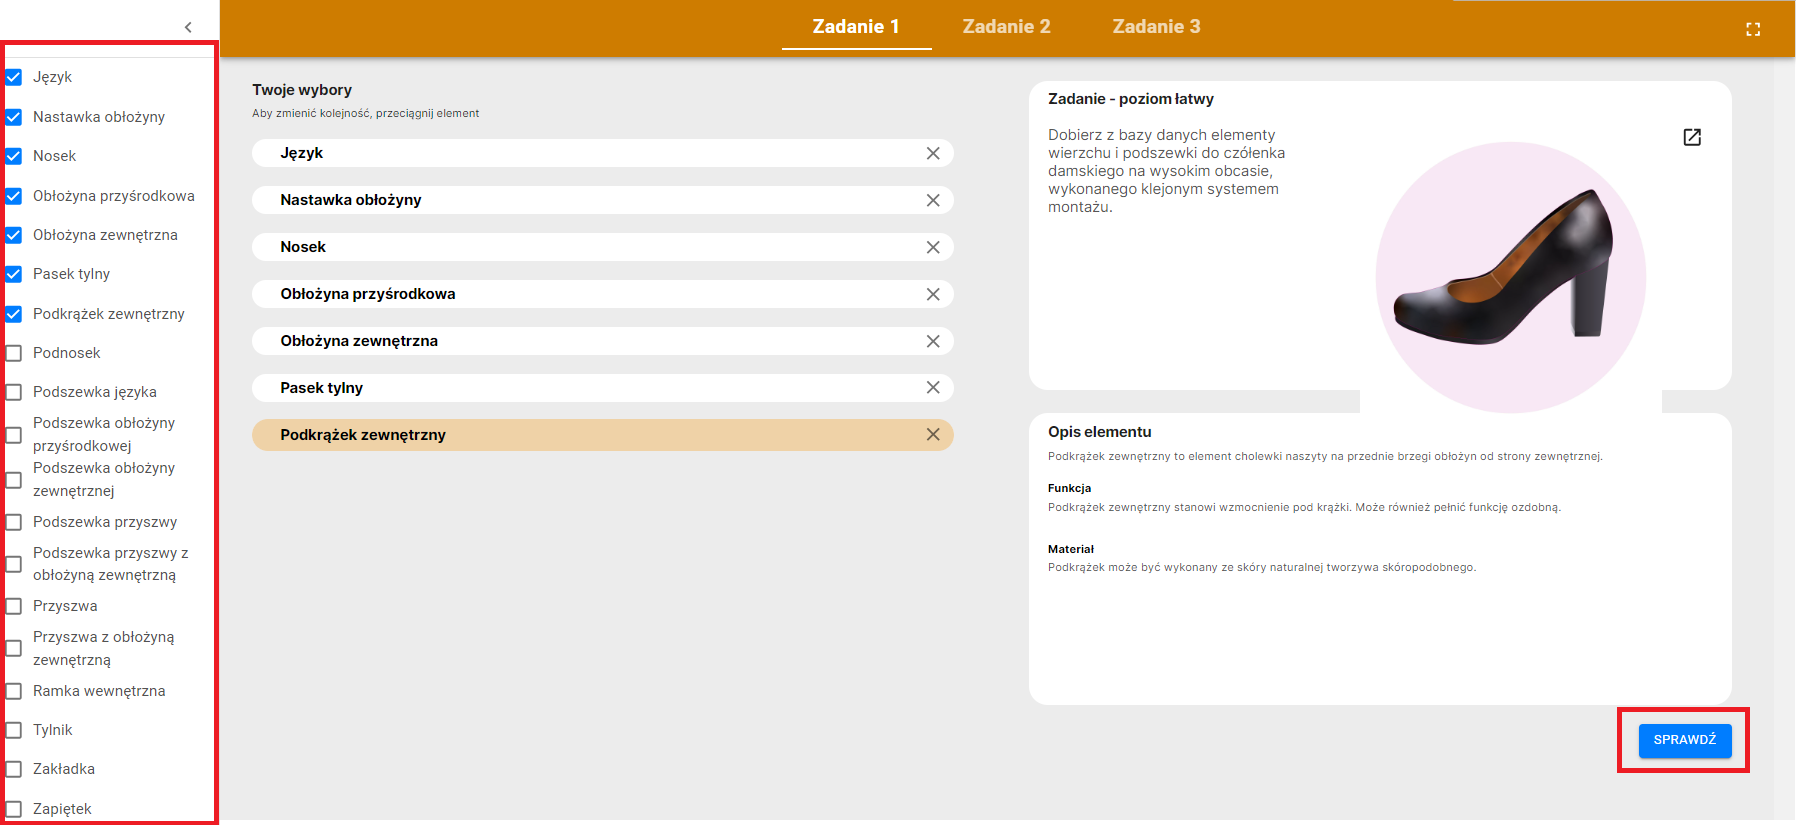Remove Obłożyna zewnętrzna using its X
Screen dimensions: 1796x825
click(932, 341)
